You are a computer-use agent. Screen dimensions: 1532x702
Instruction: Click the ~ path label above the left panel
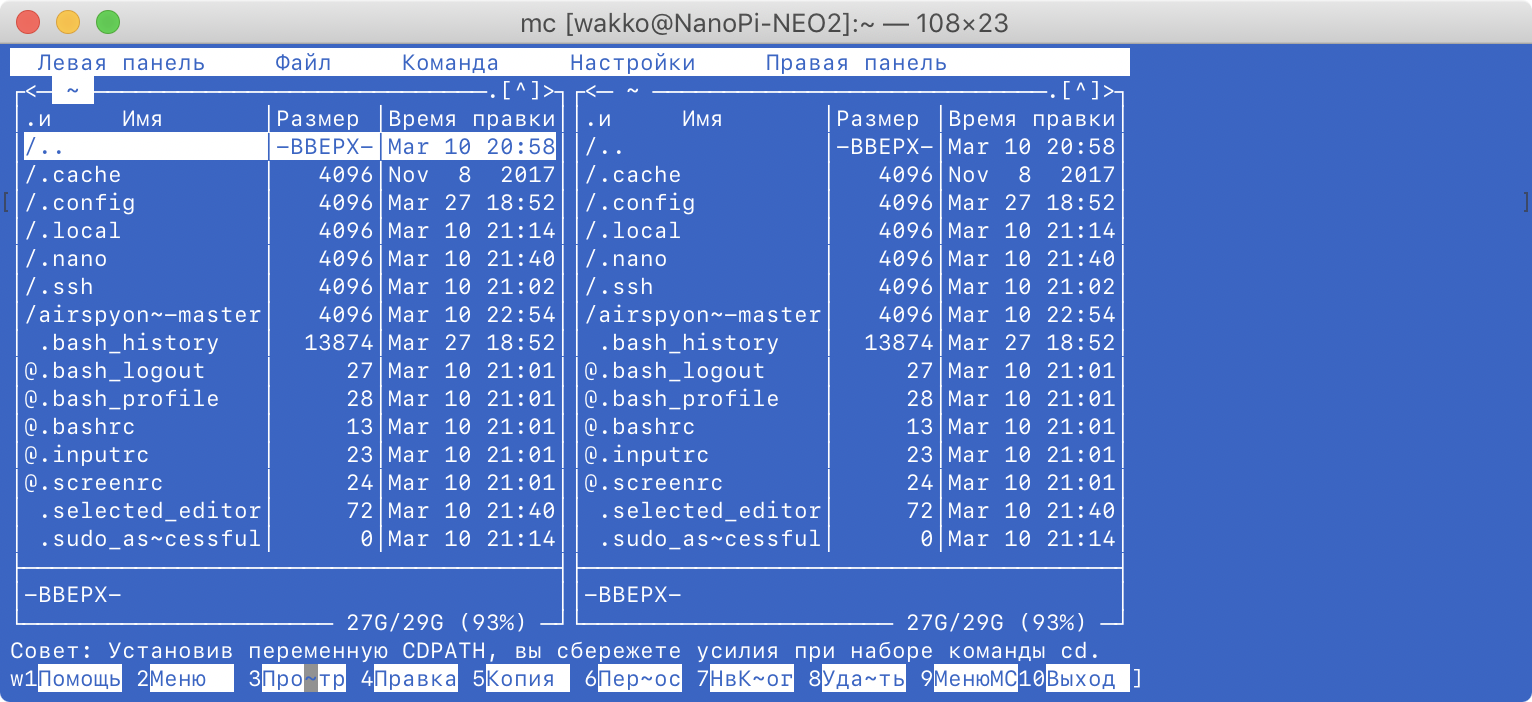[x=72, y=90]
